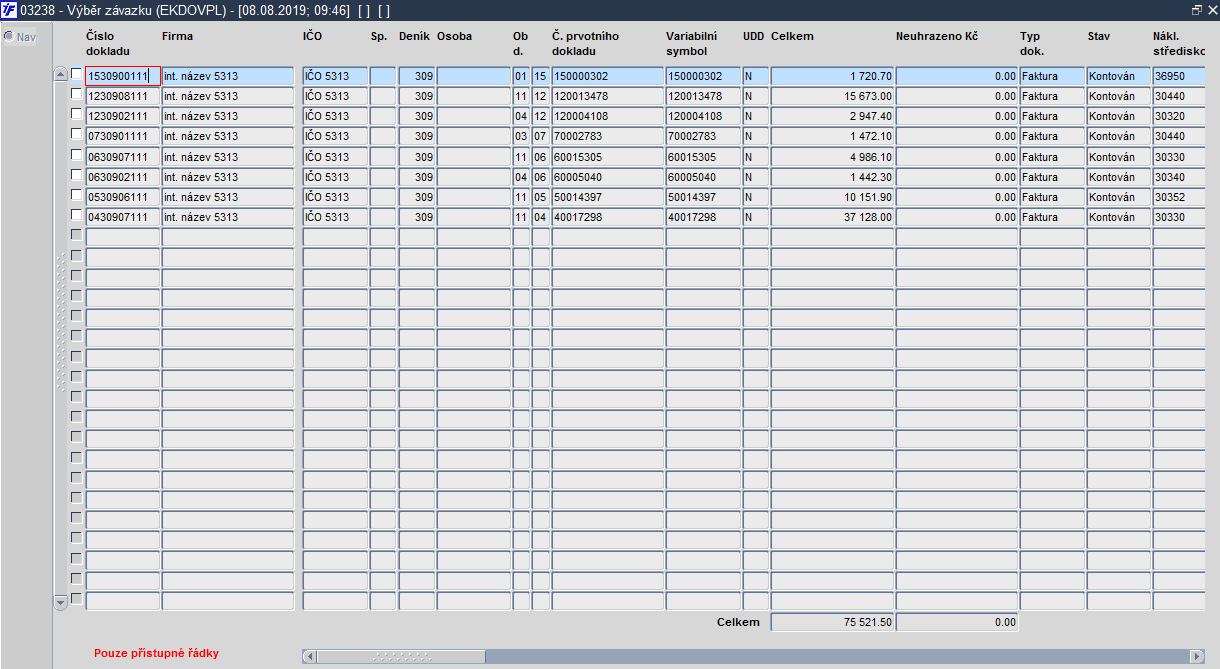This screenshot has height=669, width=1220.
Task: Select the prvotní doklad field 120013478
Action: point(607,96)
